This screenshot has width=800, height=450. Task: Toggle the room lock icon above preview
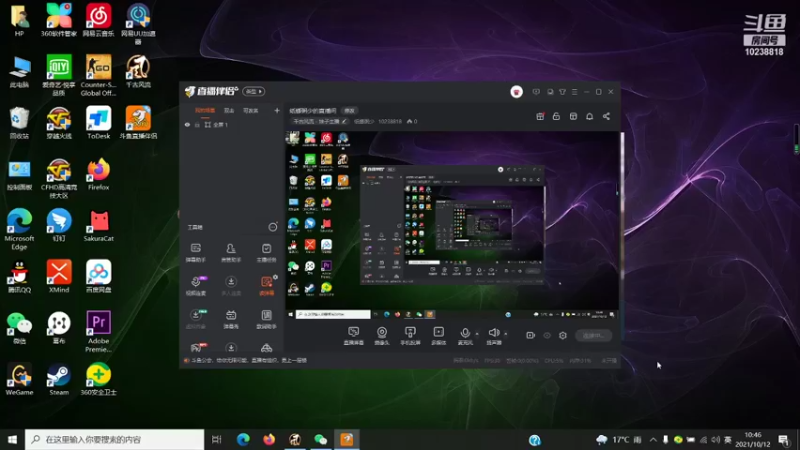(x=556, y=116)
